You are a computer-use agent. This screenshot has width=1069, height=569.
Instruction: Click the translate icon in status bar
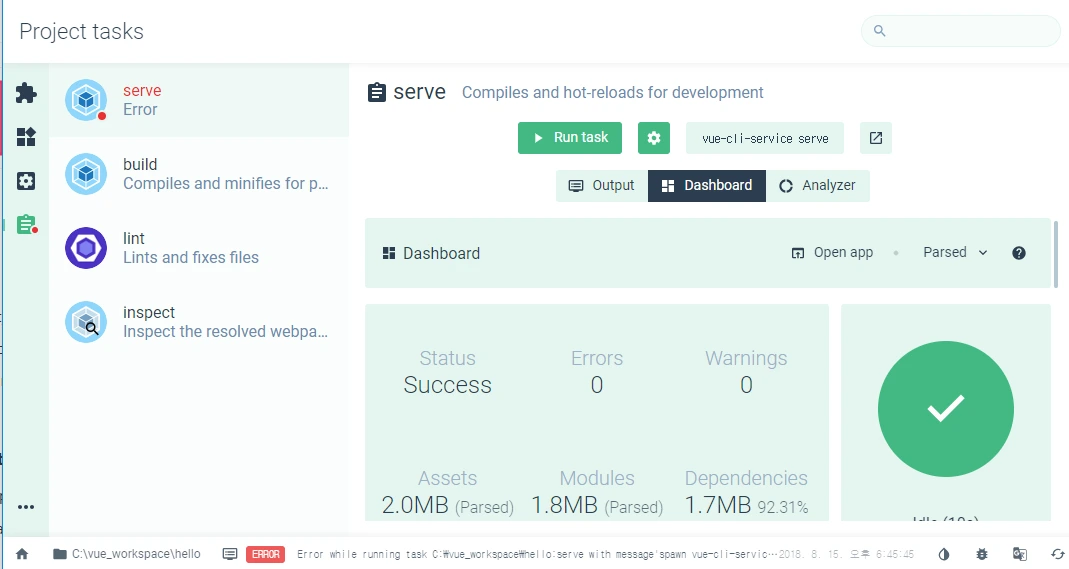1019,554
